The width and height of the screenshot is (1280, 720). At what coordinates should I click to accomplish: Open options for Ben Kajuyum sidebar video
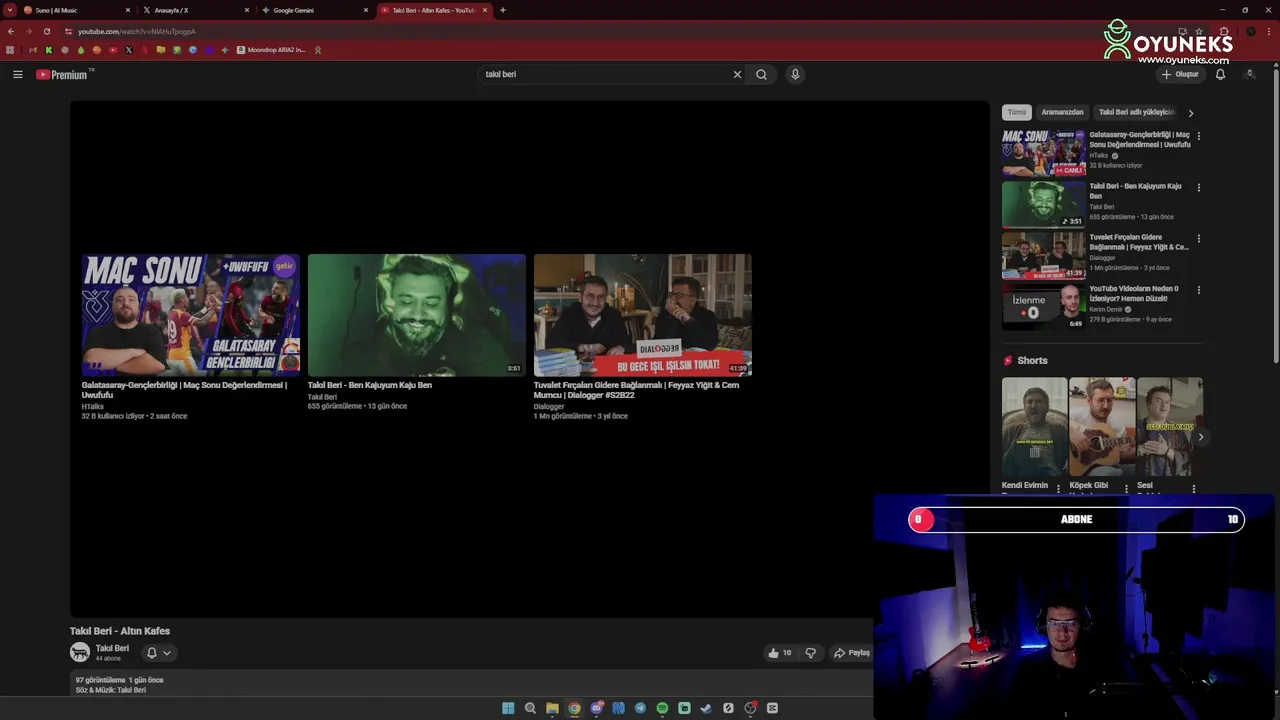(x=1199, y=187)
